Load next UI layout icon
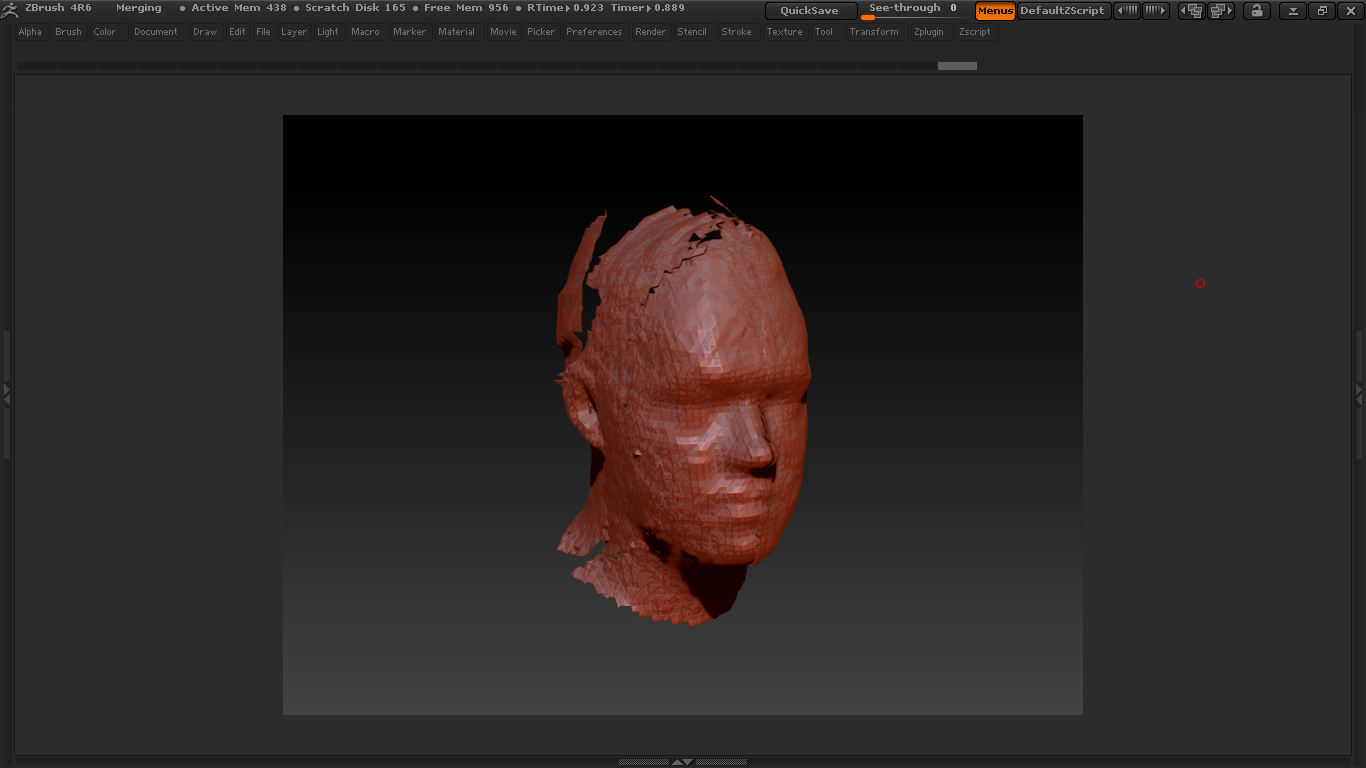The height and width of the screenshot is (768, 1366). click(x=1221, y=11)
